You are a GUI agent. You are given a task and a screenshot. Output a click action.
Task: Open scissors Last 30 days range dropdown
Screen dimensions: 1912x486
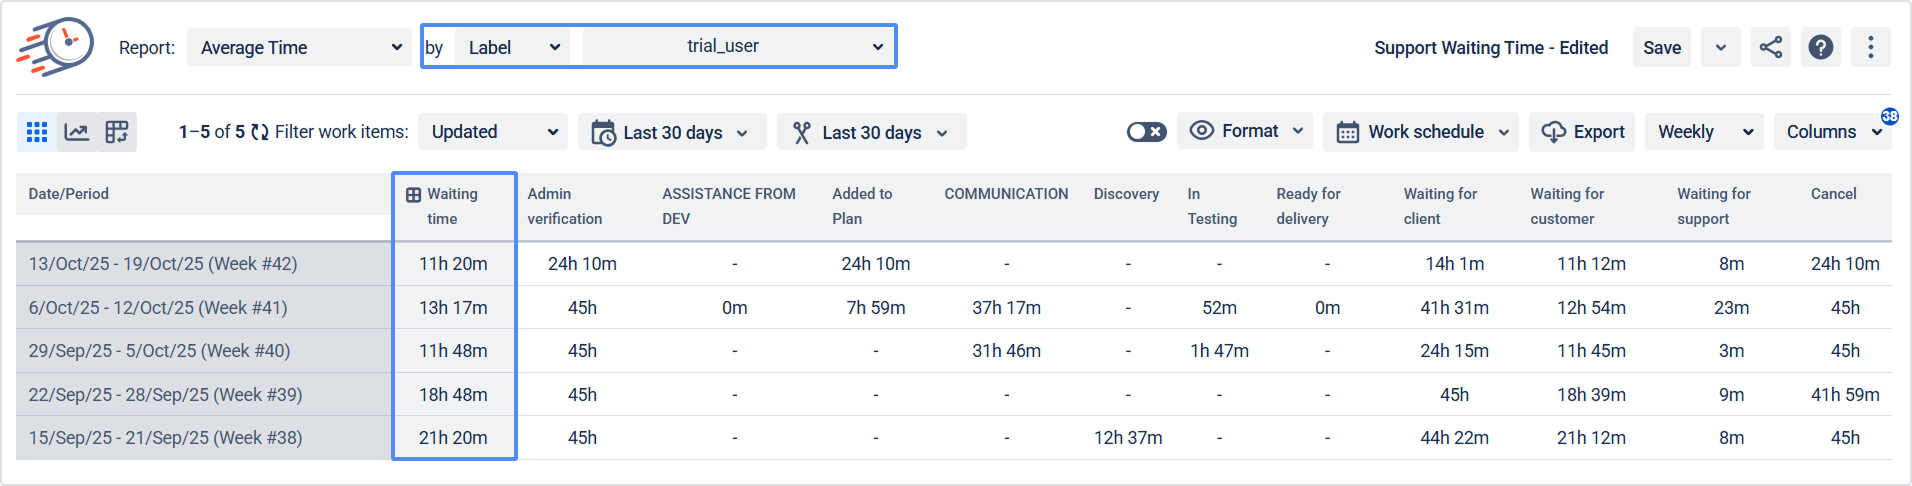[872, 132]
